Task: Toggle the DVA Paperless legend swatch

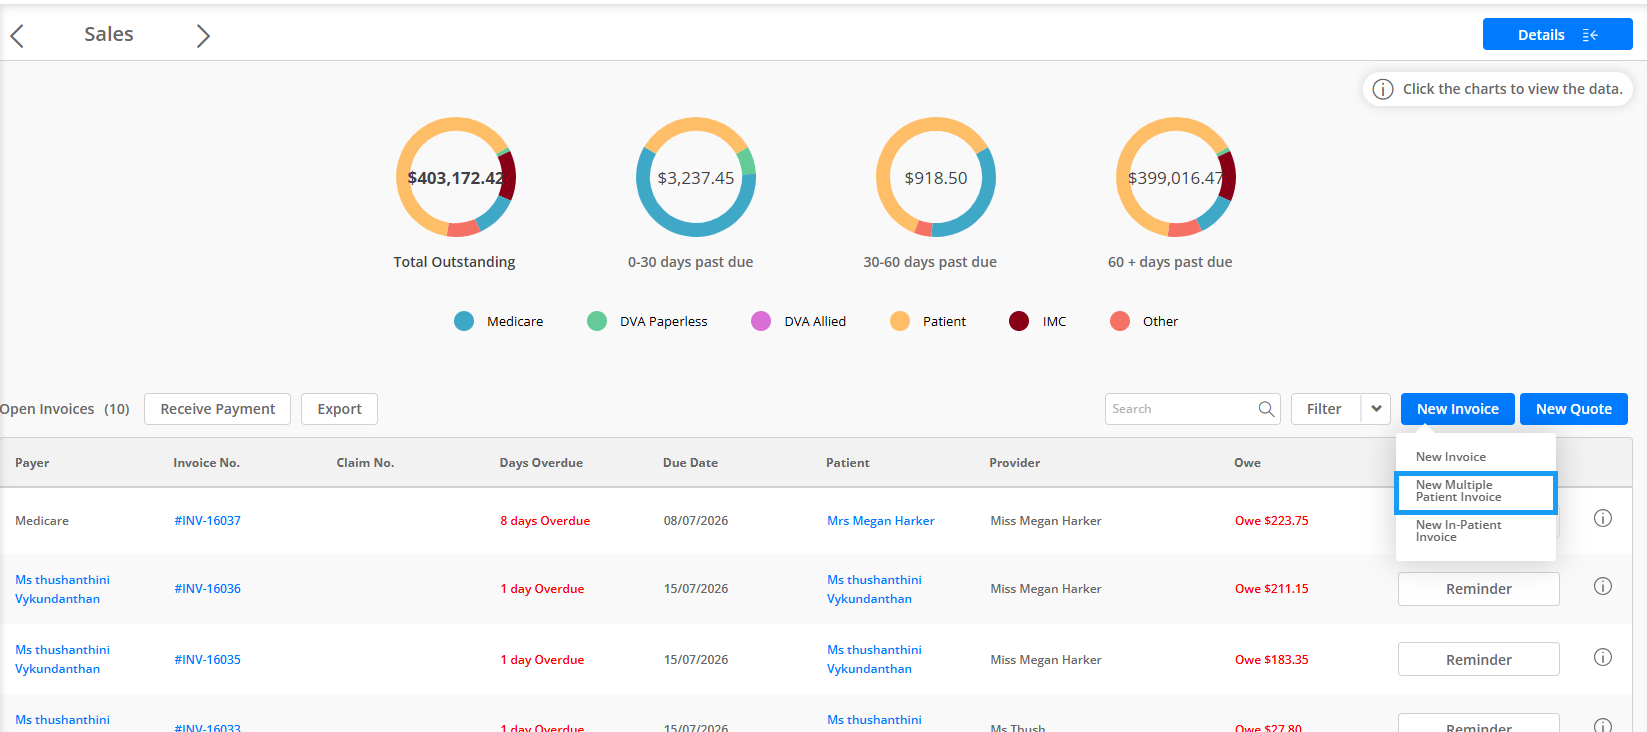Action: coord(597,321)
